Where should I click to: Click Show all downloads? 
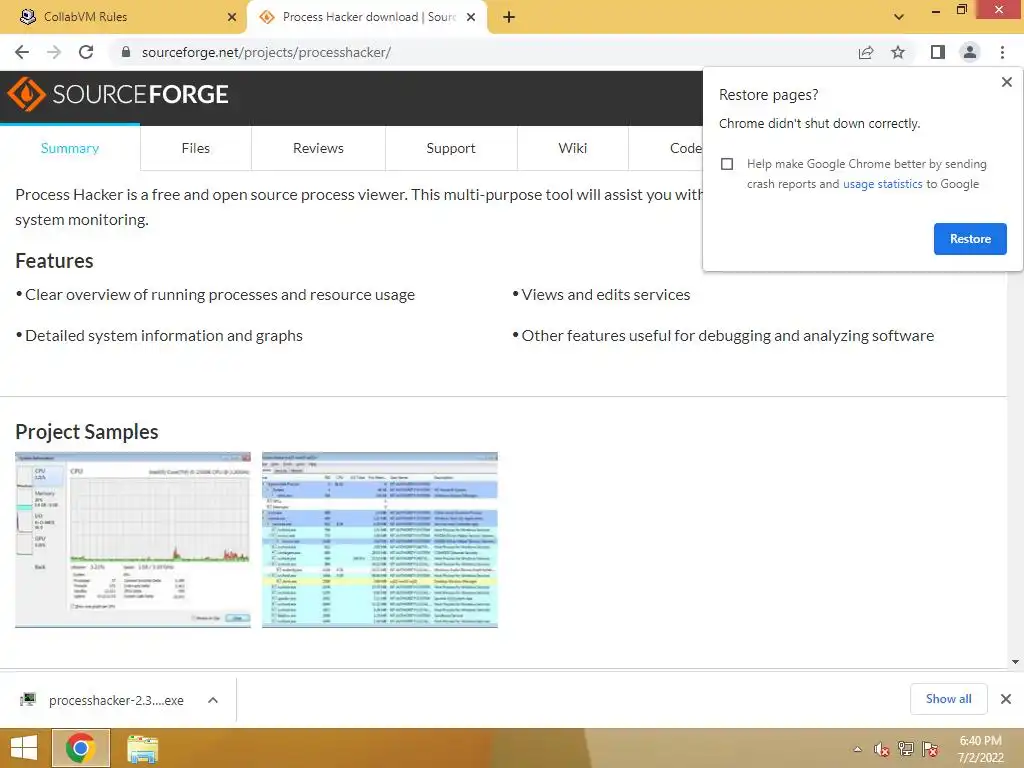pyautogui.click(x=948, y=699)
